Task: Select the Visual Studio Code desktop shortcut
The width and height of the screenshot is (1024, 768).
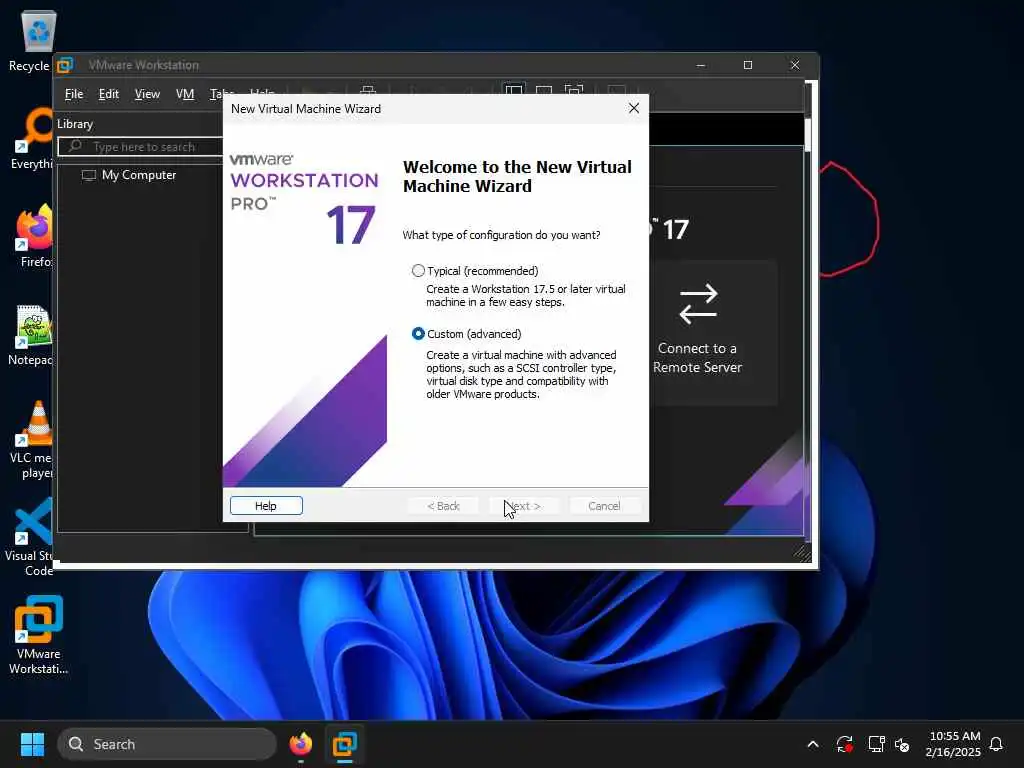Action: pyautogui.click(x=29, y=537)
